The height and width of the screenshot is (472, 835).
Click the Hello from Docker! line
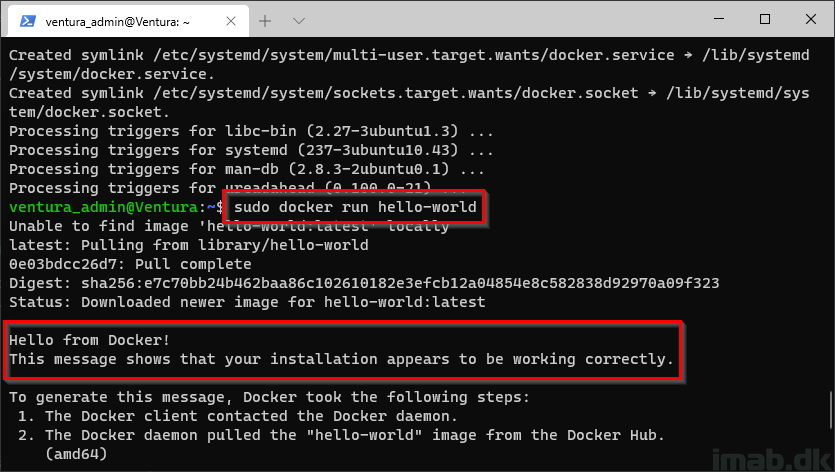[x=89, y=340]
